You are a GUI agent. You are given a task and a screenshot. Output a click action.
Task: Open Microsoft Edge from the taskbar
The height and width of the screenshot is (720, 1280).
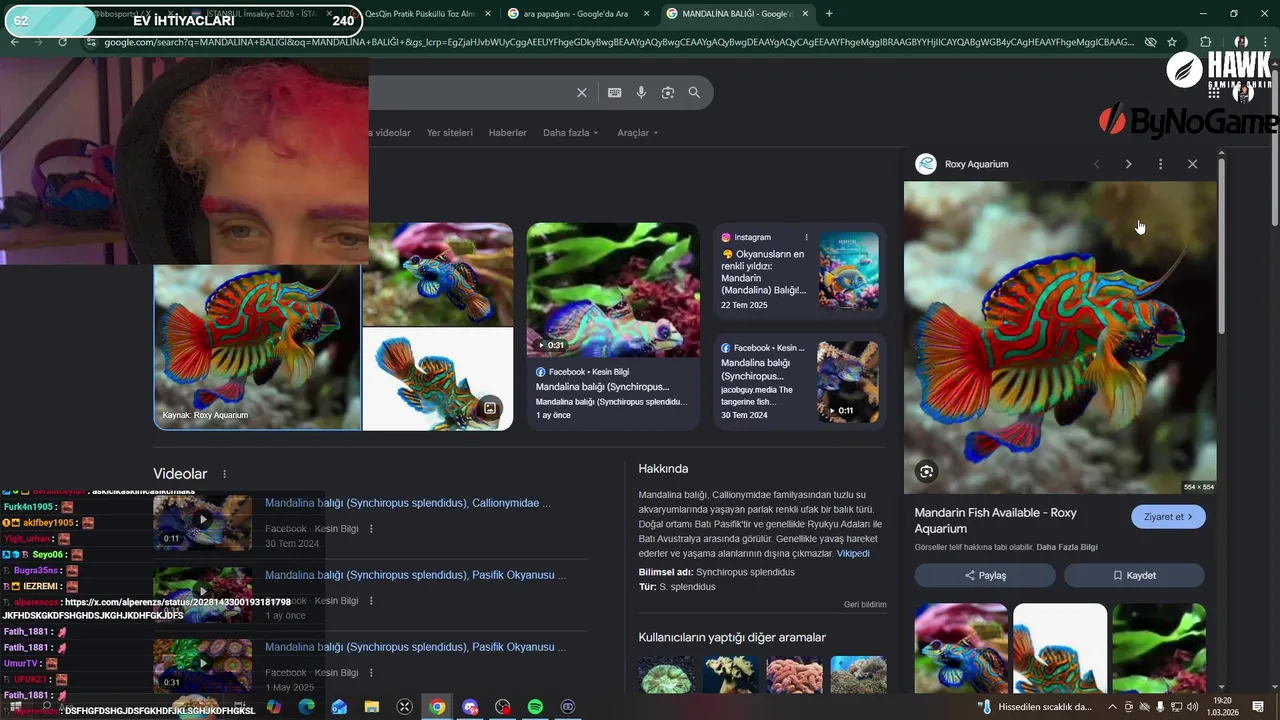pos(306,707)
